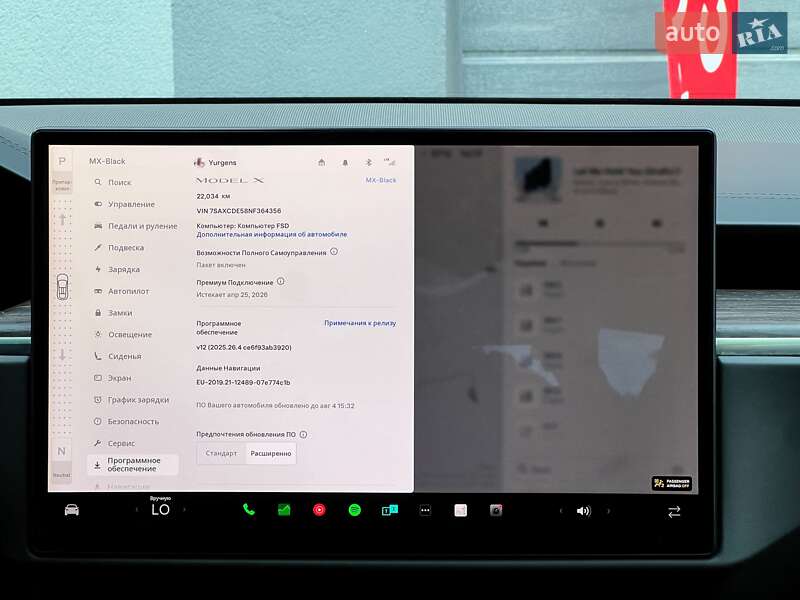The image size is (800, 600).
Task: Shift to Park with the P selector
Action: (61, 161)
